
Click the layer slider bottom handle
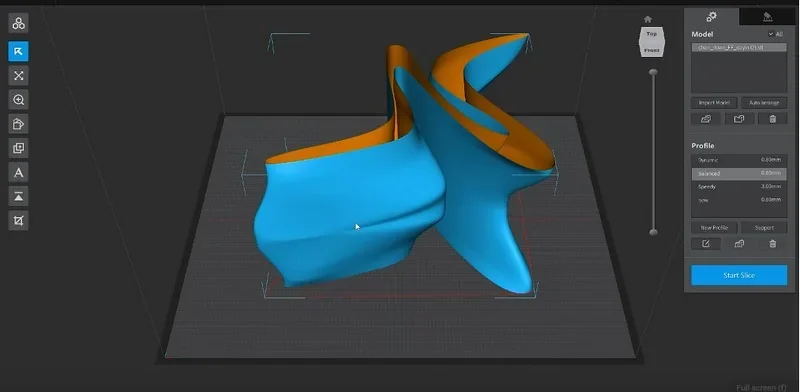[653, 232]
